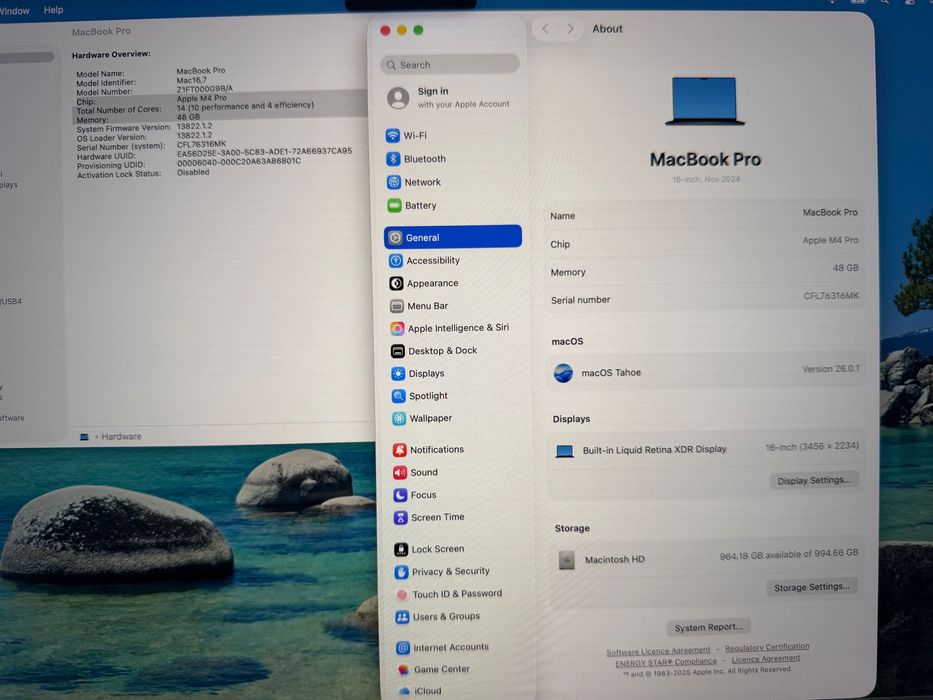Click computer icon in System Information path bar
The height and width of the screenshot is (700, 933).
[x=84, y=437]
